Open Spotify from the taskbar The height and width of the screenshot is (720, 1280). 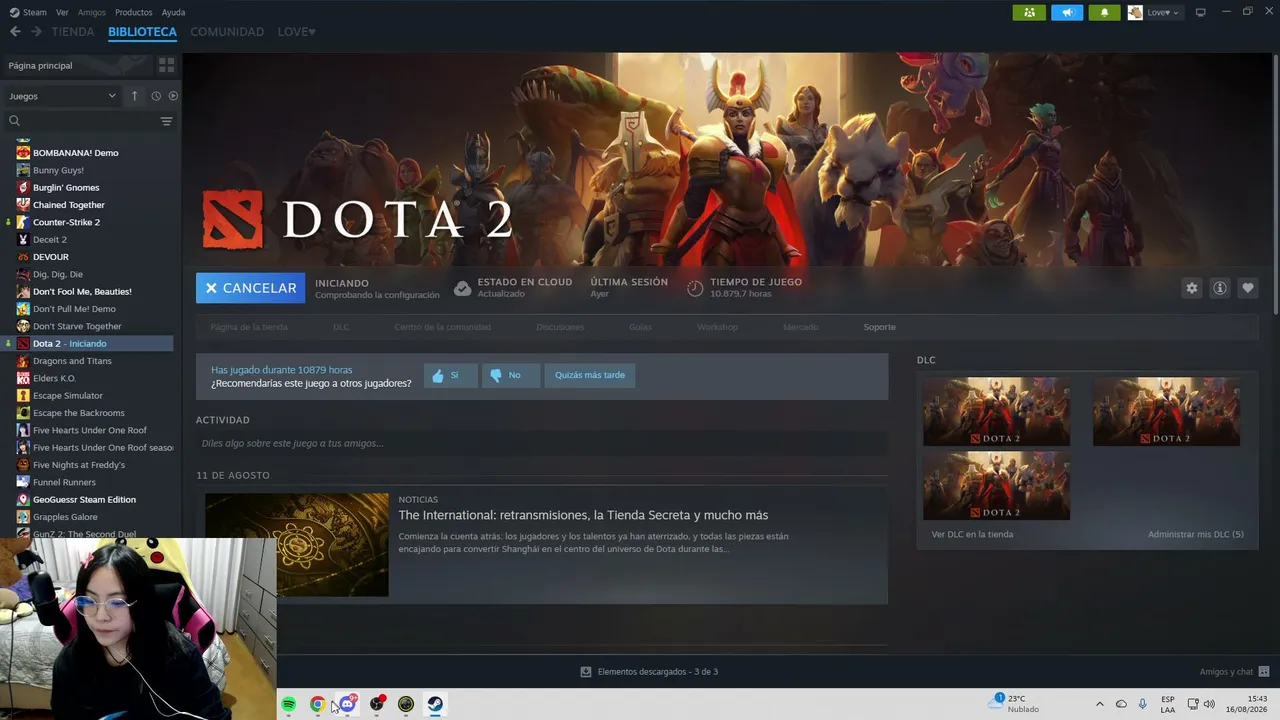(288, 704)
